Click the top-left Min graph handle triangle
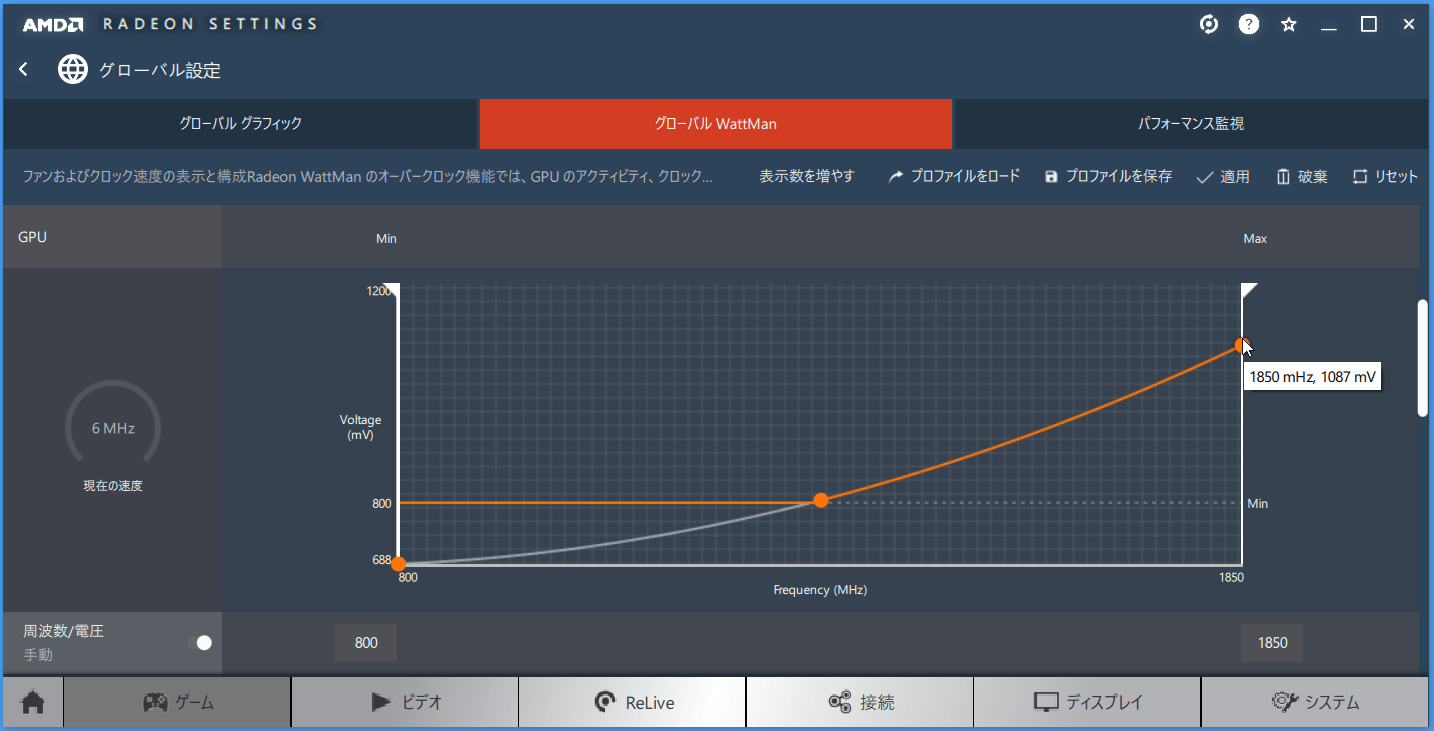Viewport: 1434px width, 731px height. (x=392, y=290)
